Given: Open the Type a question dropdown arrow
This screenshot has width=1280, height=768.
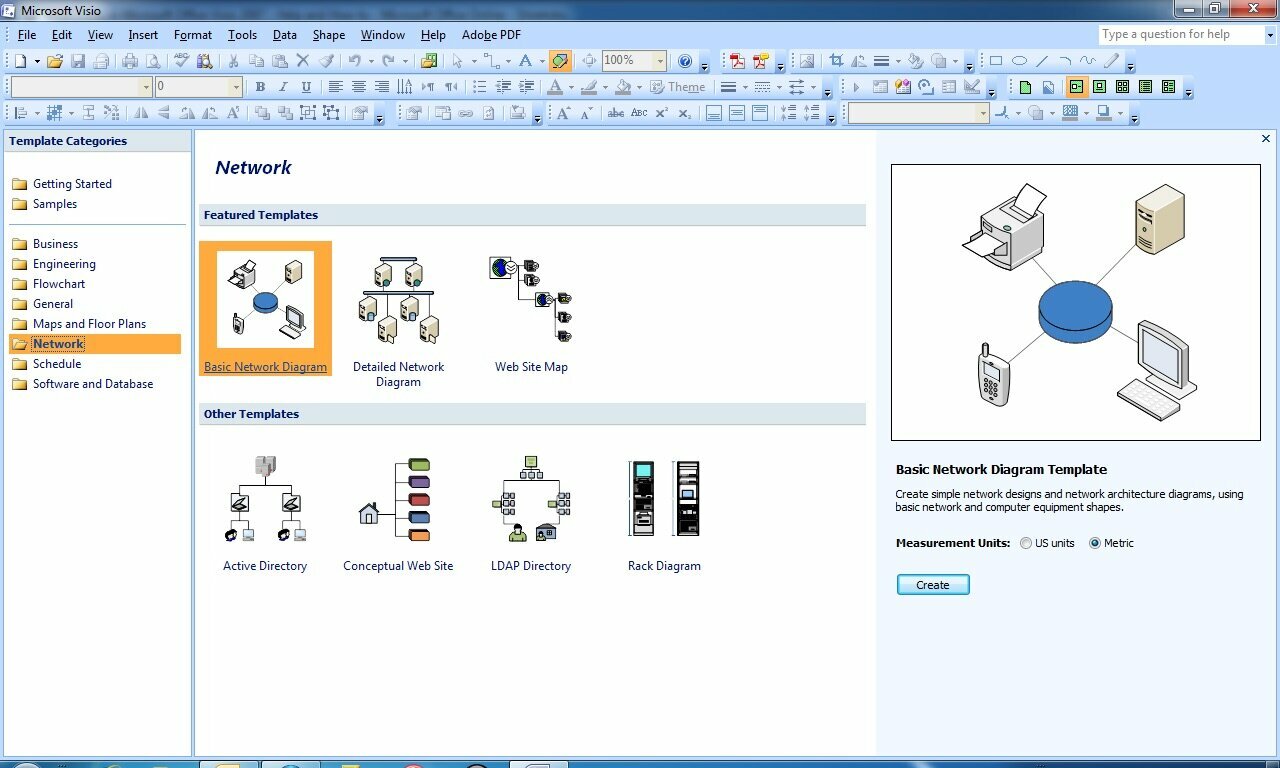Looking at the screenshot, I should coord(1270,34).
